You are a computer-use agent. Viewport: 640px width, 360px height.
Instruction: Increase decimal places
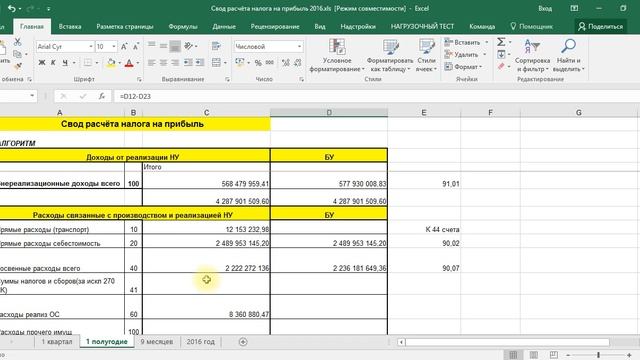pos(286,62)
